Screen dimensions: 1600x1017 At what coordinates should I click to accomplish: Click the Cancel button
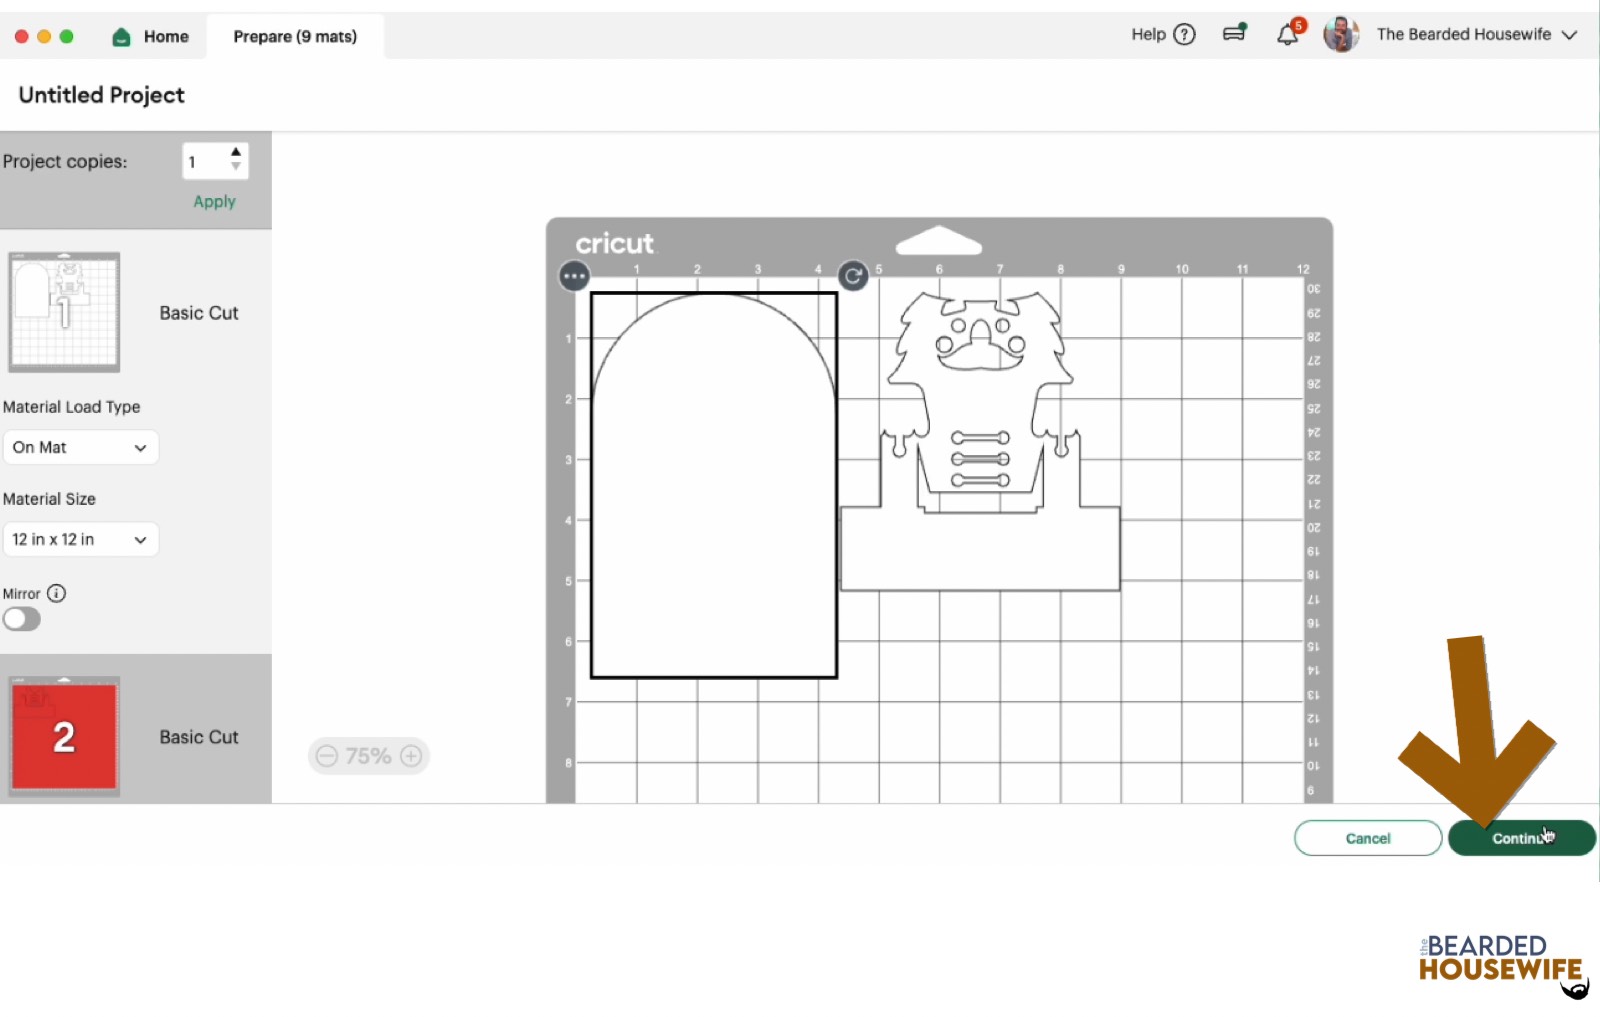[1367, 838]
